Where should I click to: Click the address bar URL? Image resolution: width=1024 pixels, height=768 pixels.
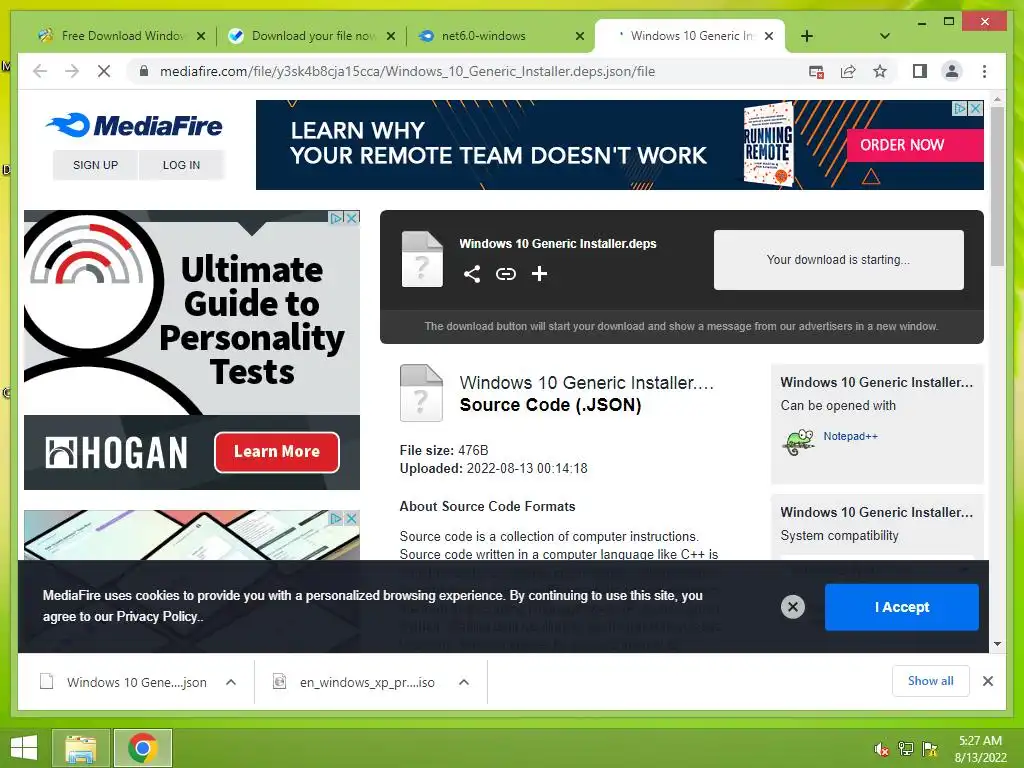(x=408, y=71)
